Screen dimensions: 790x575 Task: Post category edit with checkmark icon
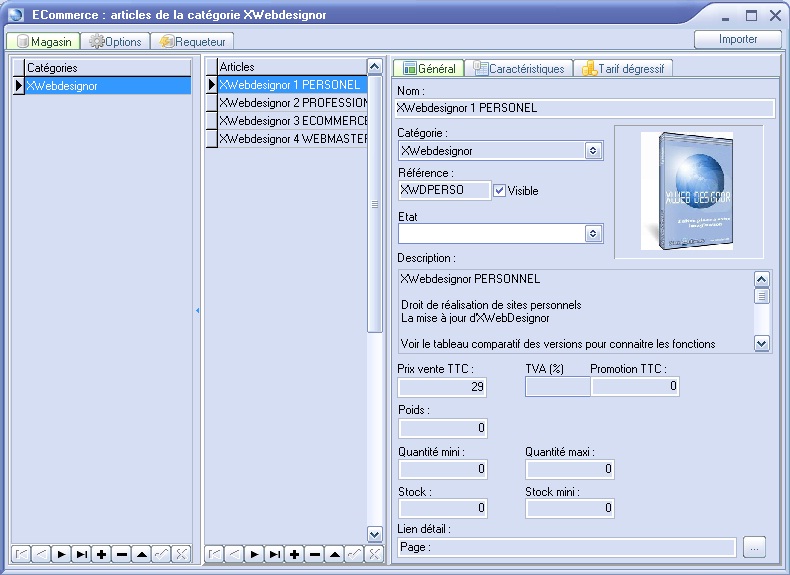(162, 554)
